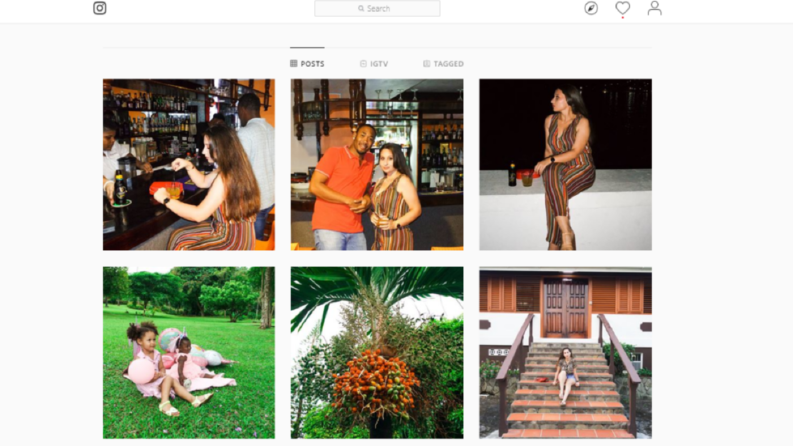Open the profile person icon
This screenshot has height=446, width=793.
coord(654,8)
